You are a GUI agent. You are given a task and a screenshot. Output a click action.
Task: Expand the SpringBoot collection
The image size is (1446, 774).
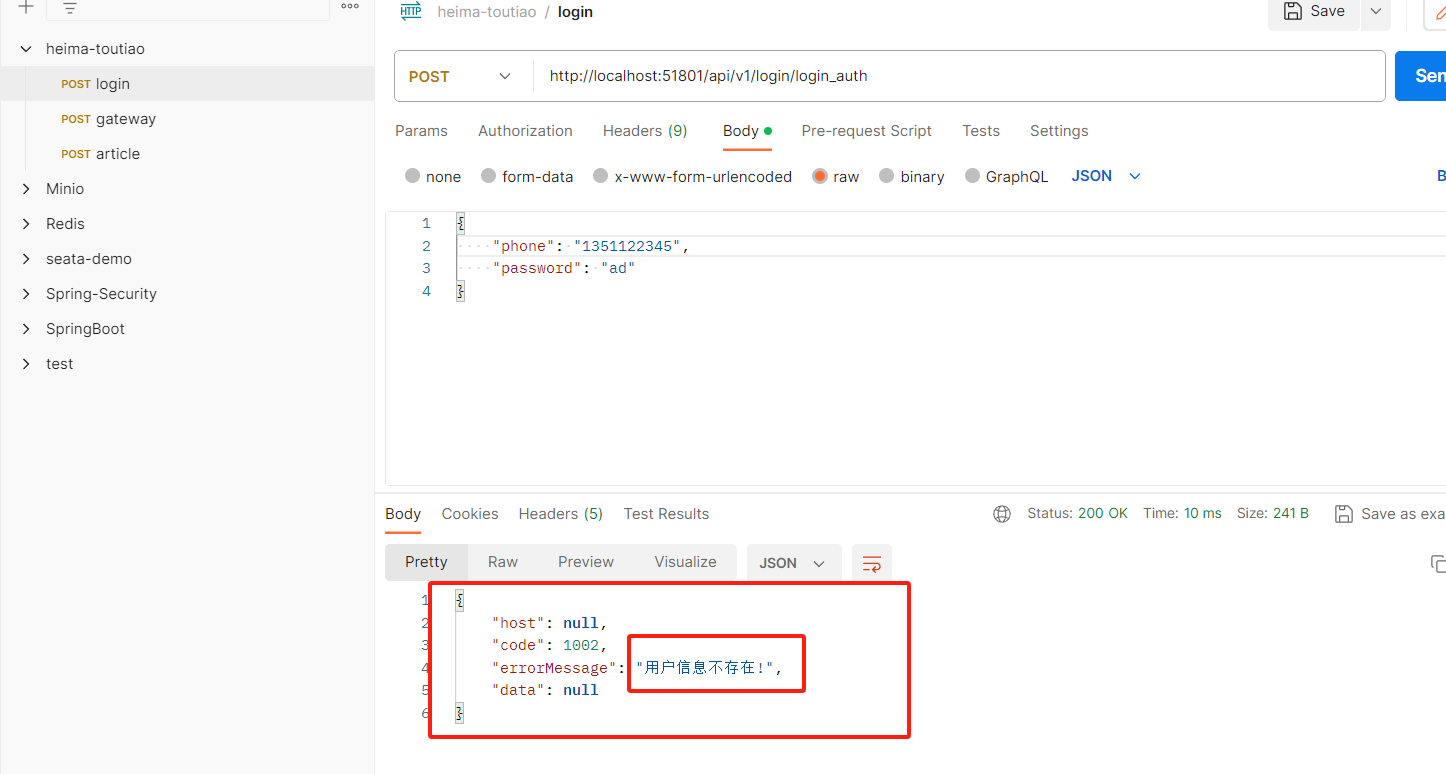tap(27, 329)
